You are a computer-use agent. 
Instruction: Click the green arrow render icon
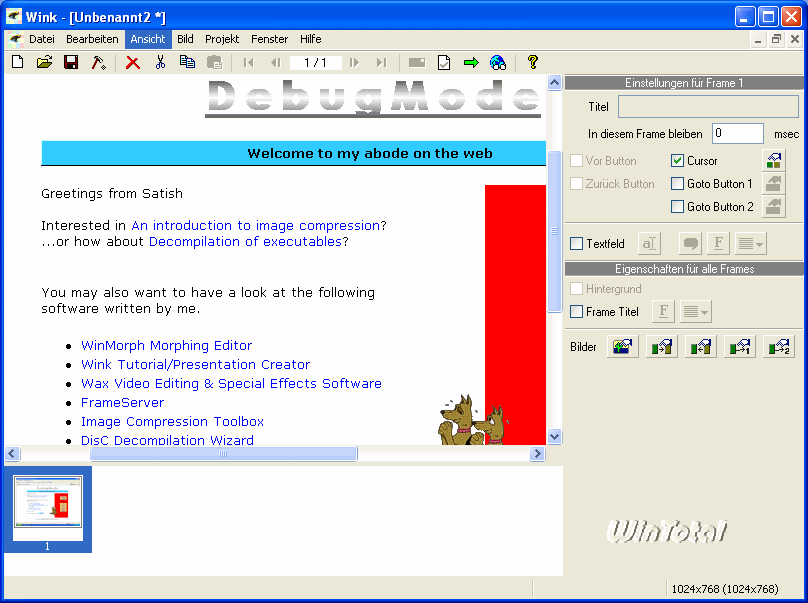click(471, 62)
